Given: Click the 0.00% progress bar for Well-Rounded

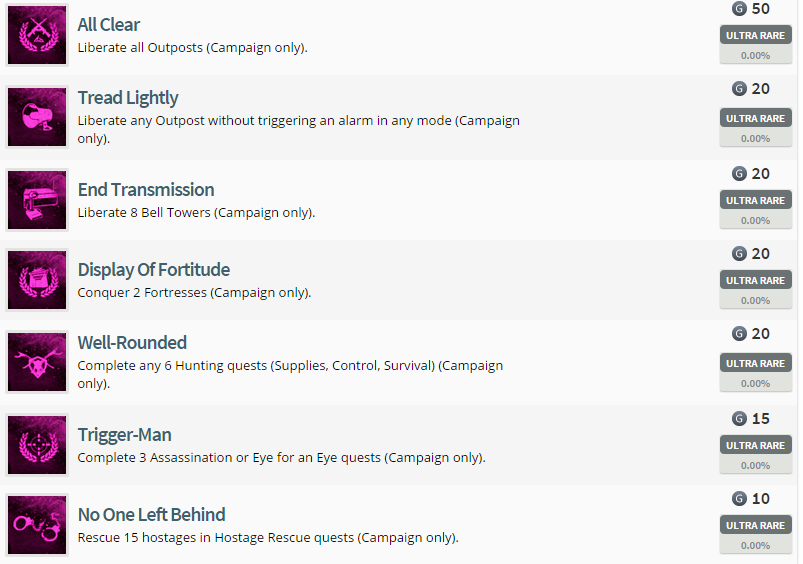Looking at the screenshot, I should click(755, 383).
